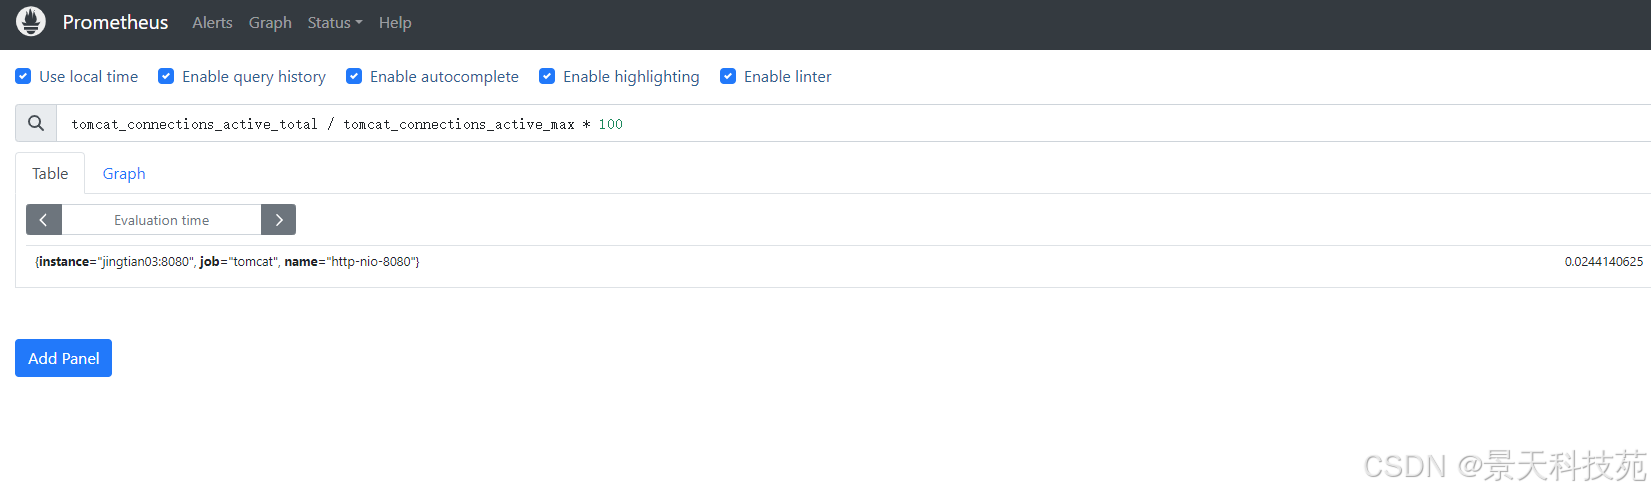The image size is (1651, 496).
Task: Switch to the Graph results tab
Action: pyautogui.click(x=124, y=173)
